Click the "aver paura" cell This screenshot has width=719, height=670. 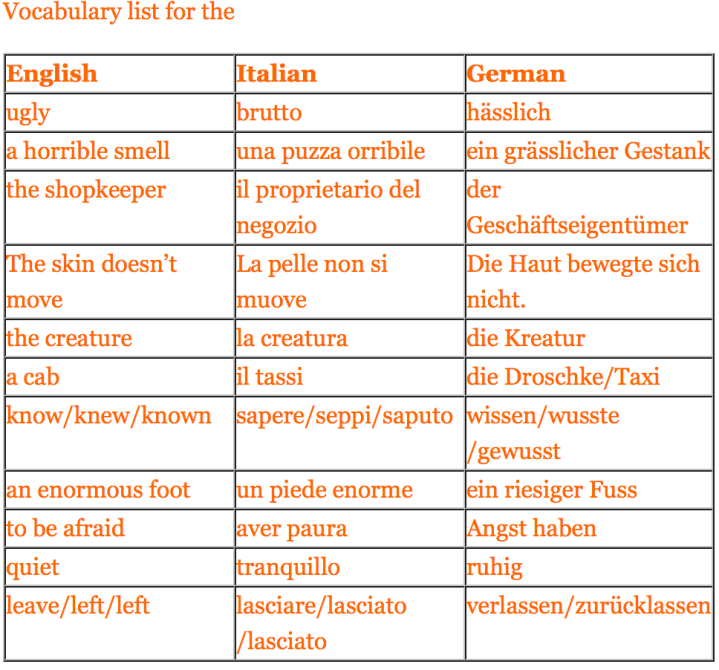pos(292,529)
